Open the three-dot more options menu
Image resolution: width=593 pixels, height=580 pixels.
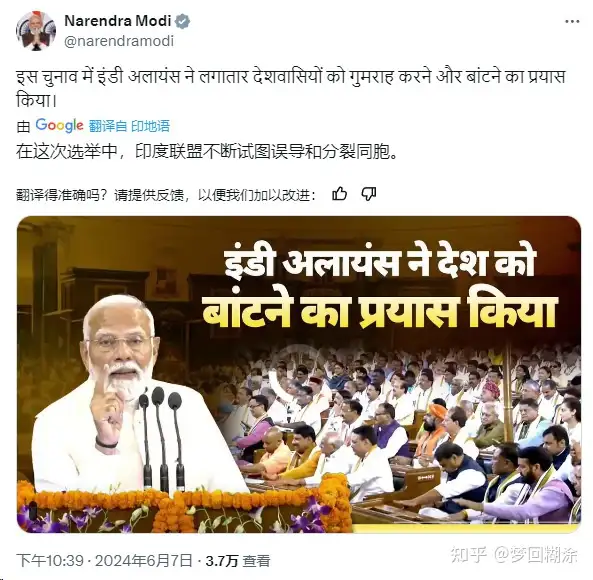(x=572, y=22)
